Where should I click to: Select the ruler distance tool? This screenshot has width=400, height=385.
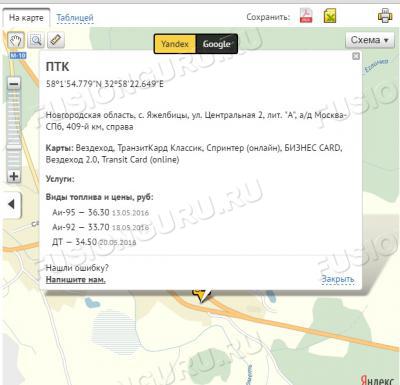(x=56, y=40)
